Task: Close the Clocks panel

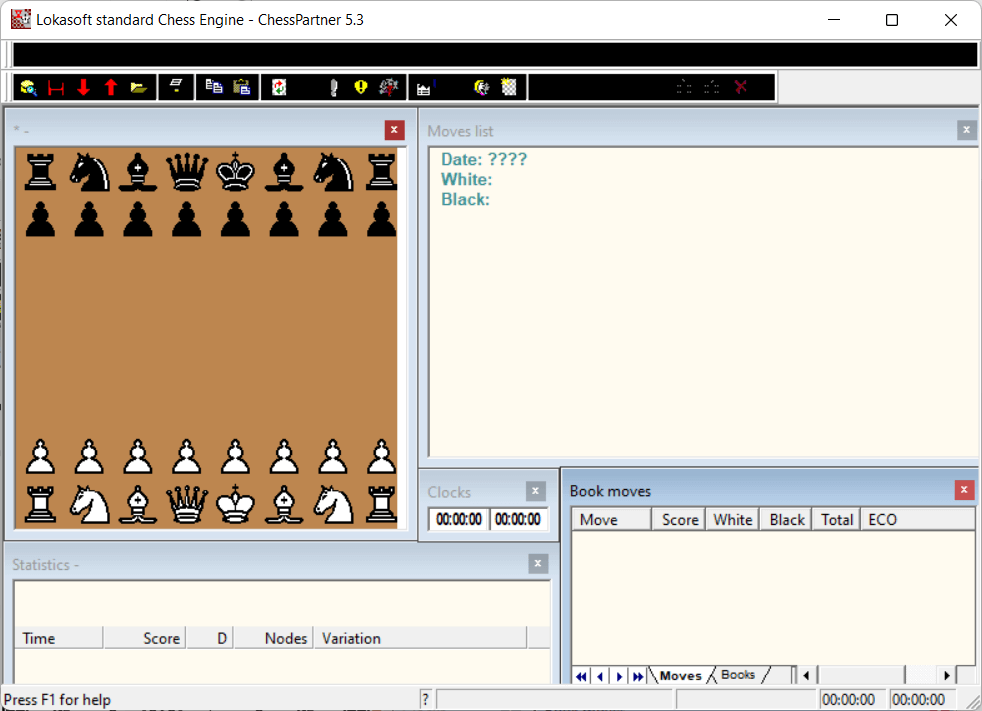Action: point(535,490)
